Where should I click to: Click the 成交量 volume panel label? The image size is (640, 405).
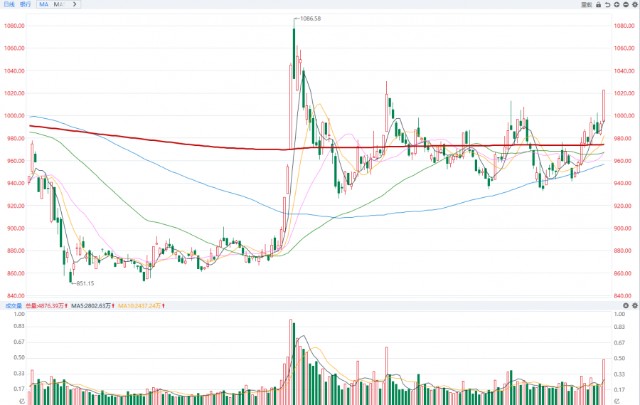[x=10, y=306]
